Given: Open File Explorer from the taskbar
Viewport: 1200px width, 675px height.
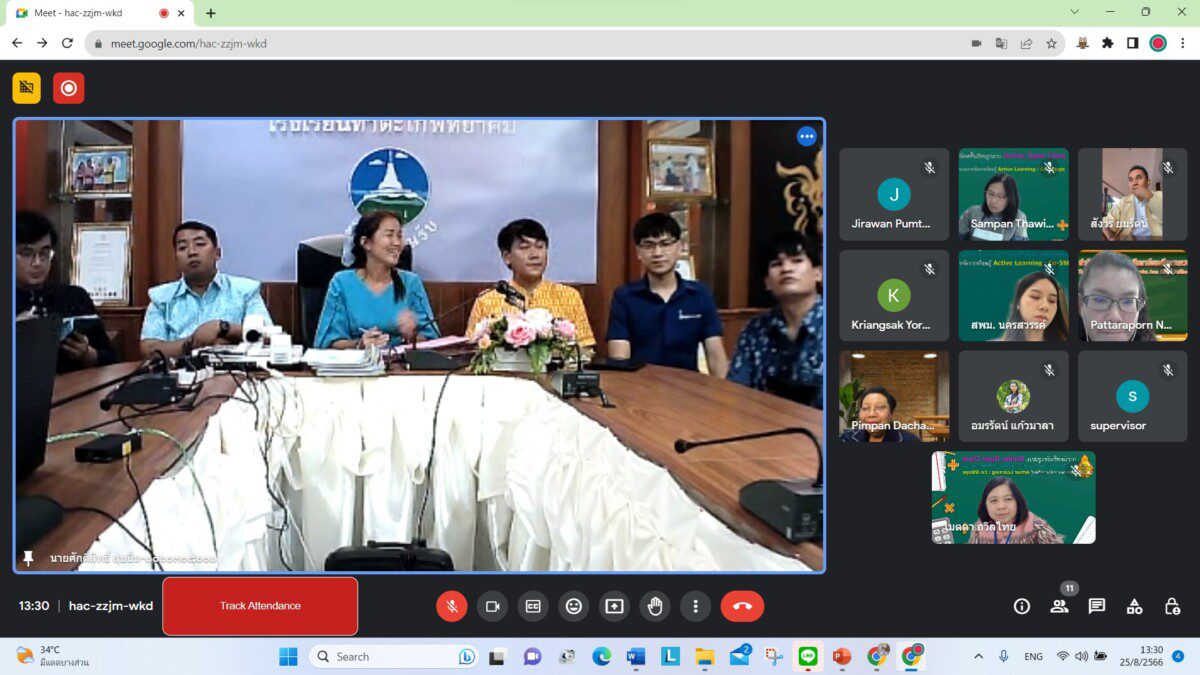Looking at the screenshot, I should (704, 656).
